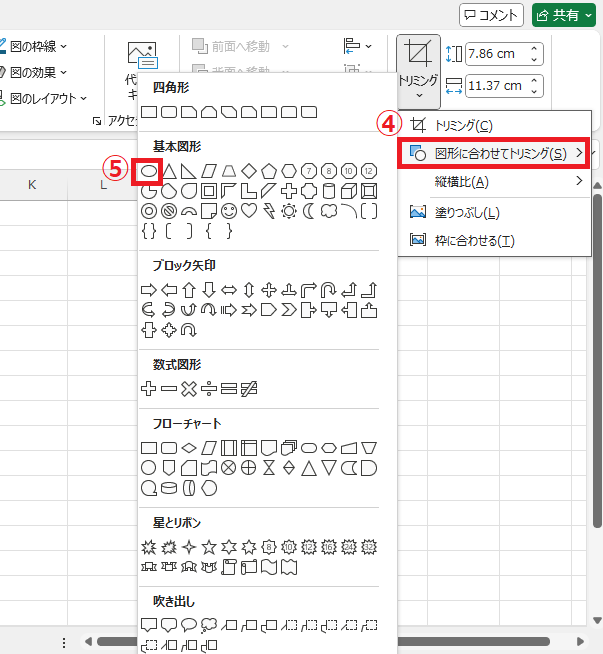
Task: Pick the 5-point star shape
Action: point(209,547)
